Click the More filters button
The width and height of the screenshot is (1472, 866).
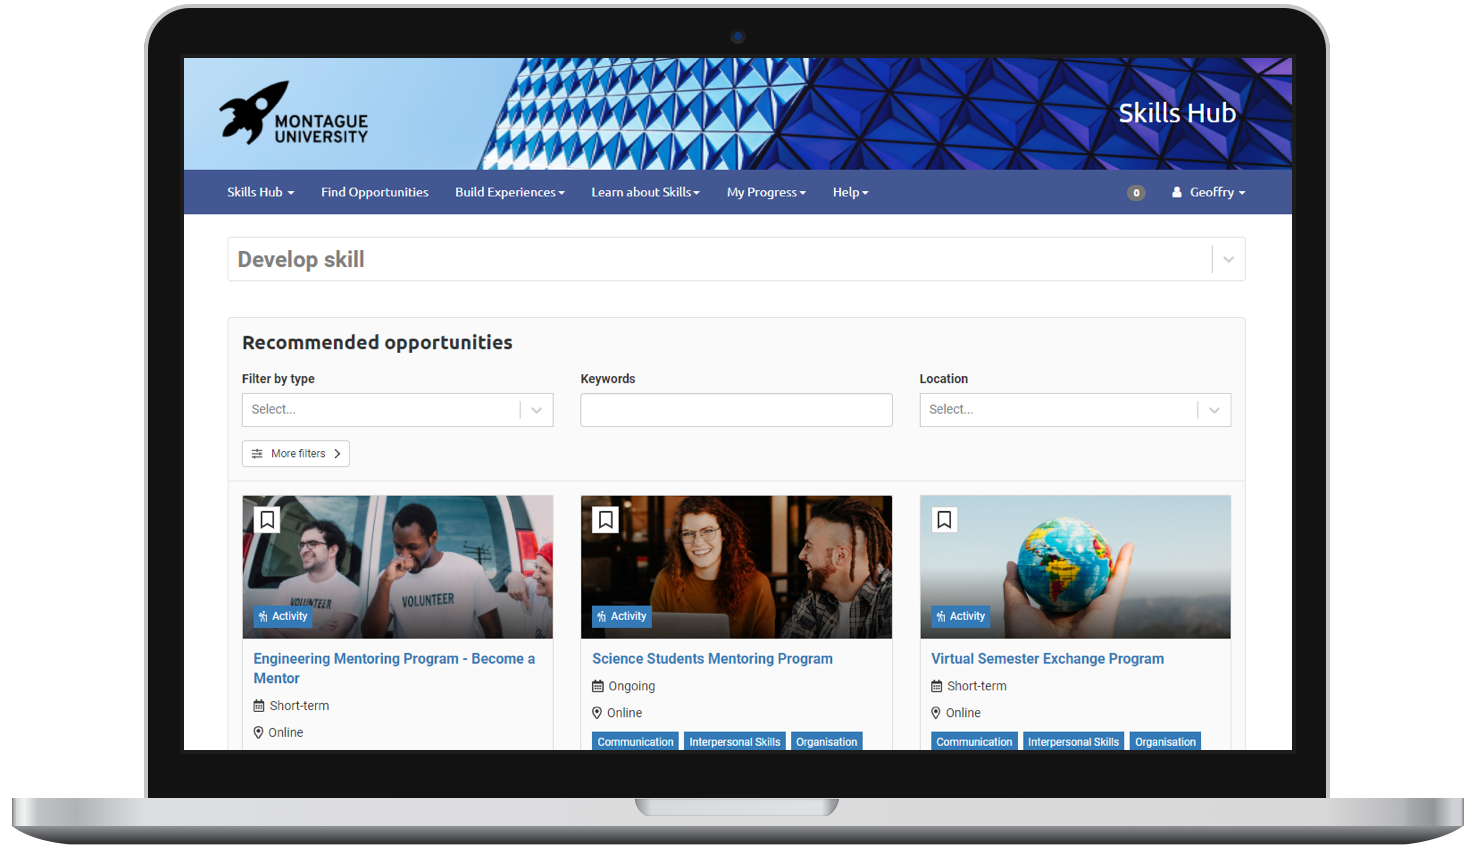click(296, 454)
